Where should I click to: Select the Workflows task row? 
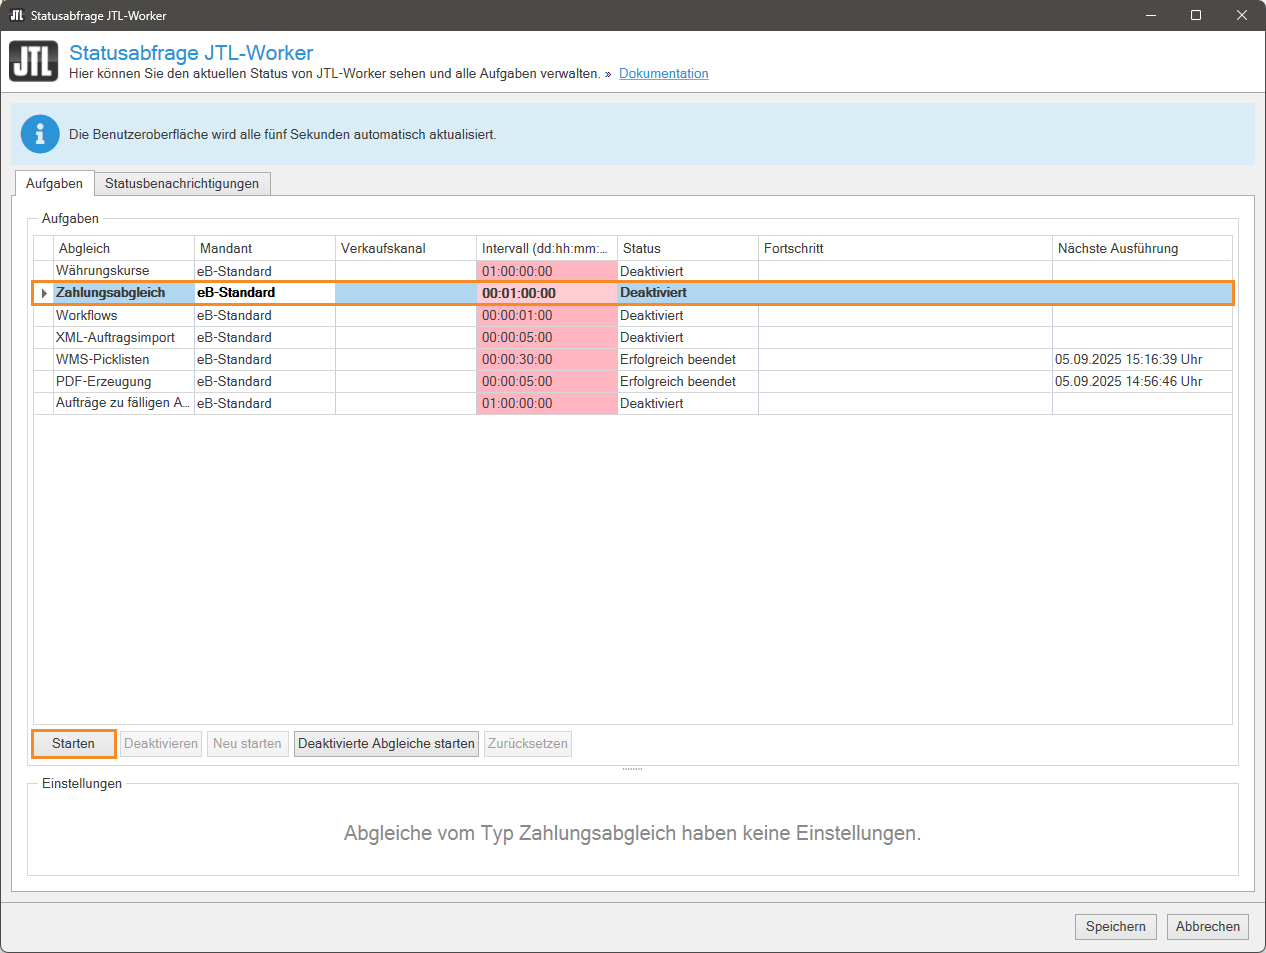point(86,315)
